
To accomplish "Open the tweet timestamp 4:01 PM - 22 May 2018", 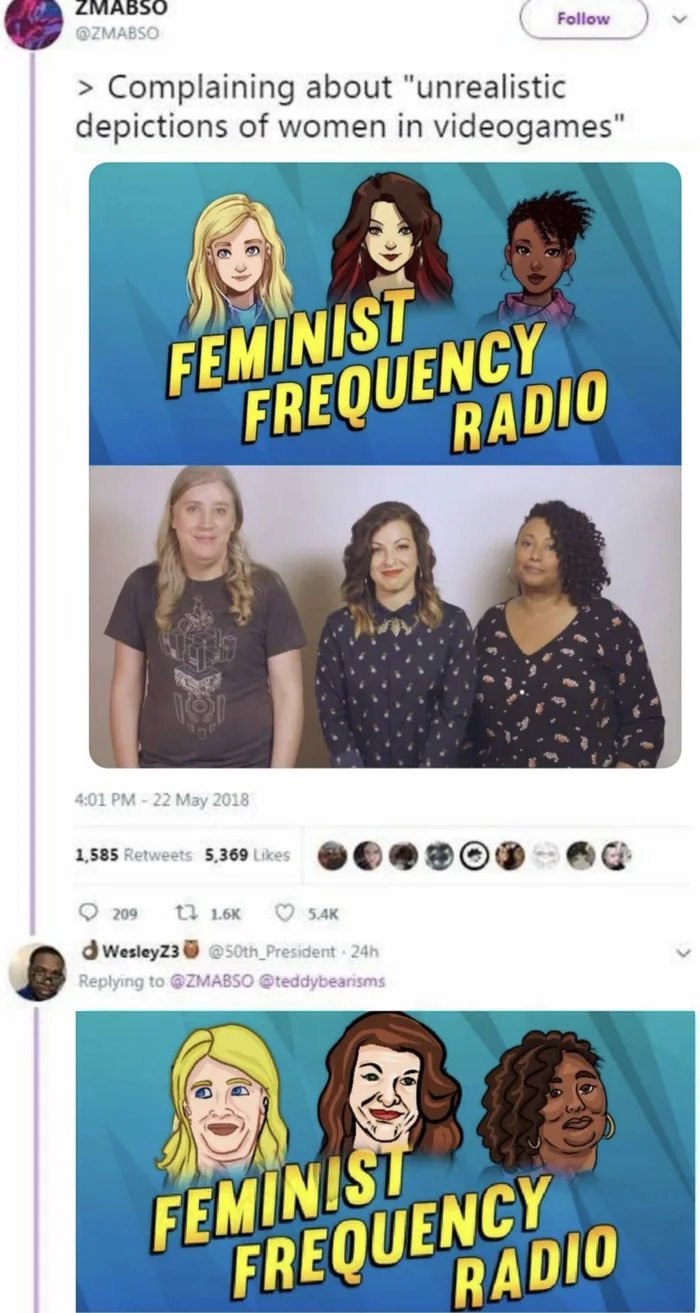I will point(162,800).
